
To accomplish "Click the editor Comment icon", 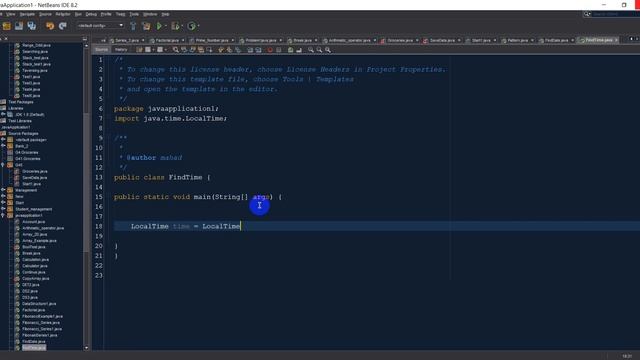I will pos(290,50).
